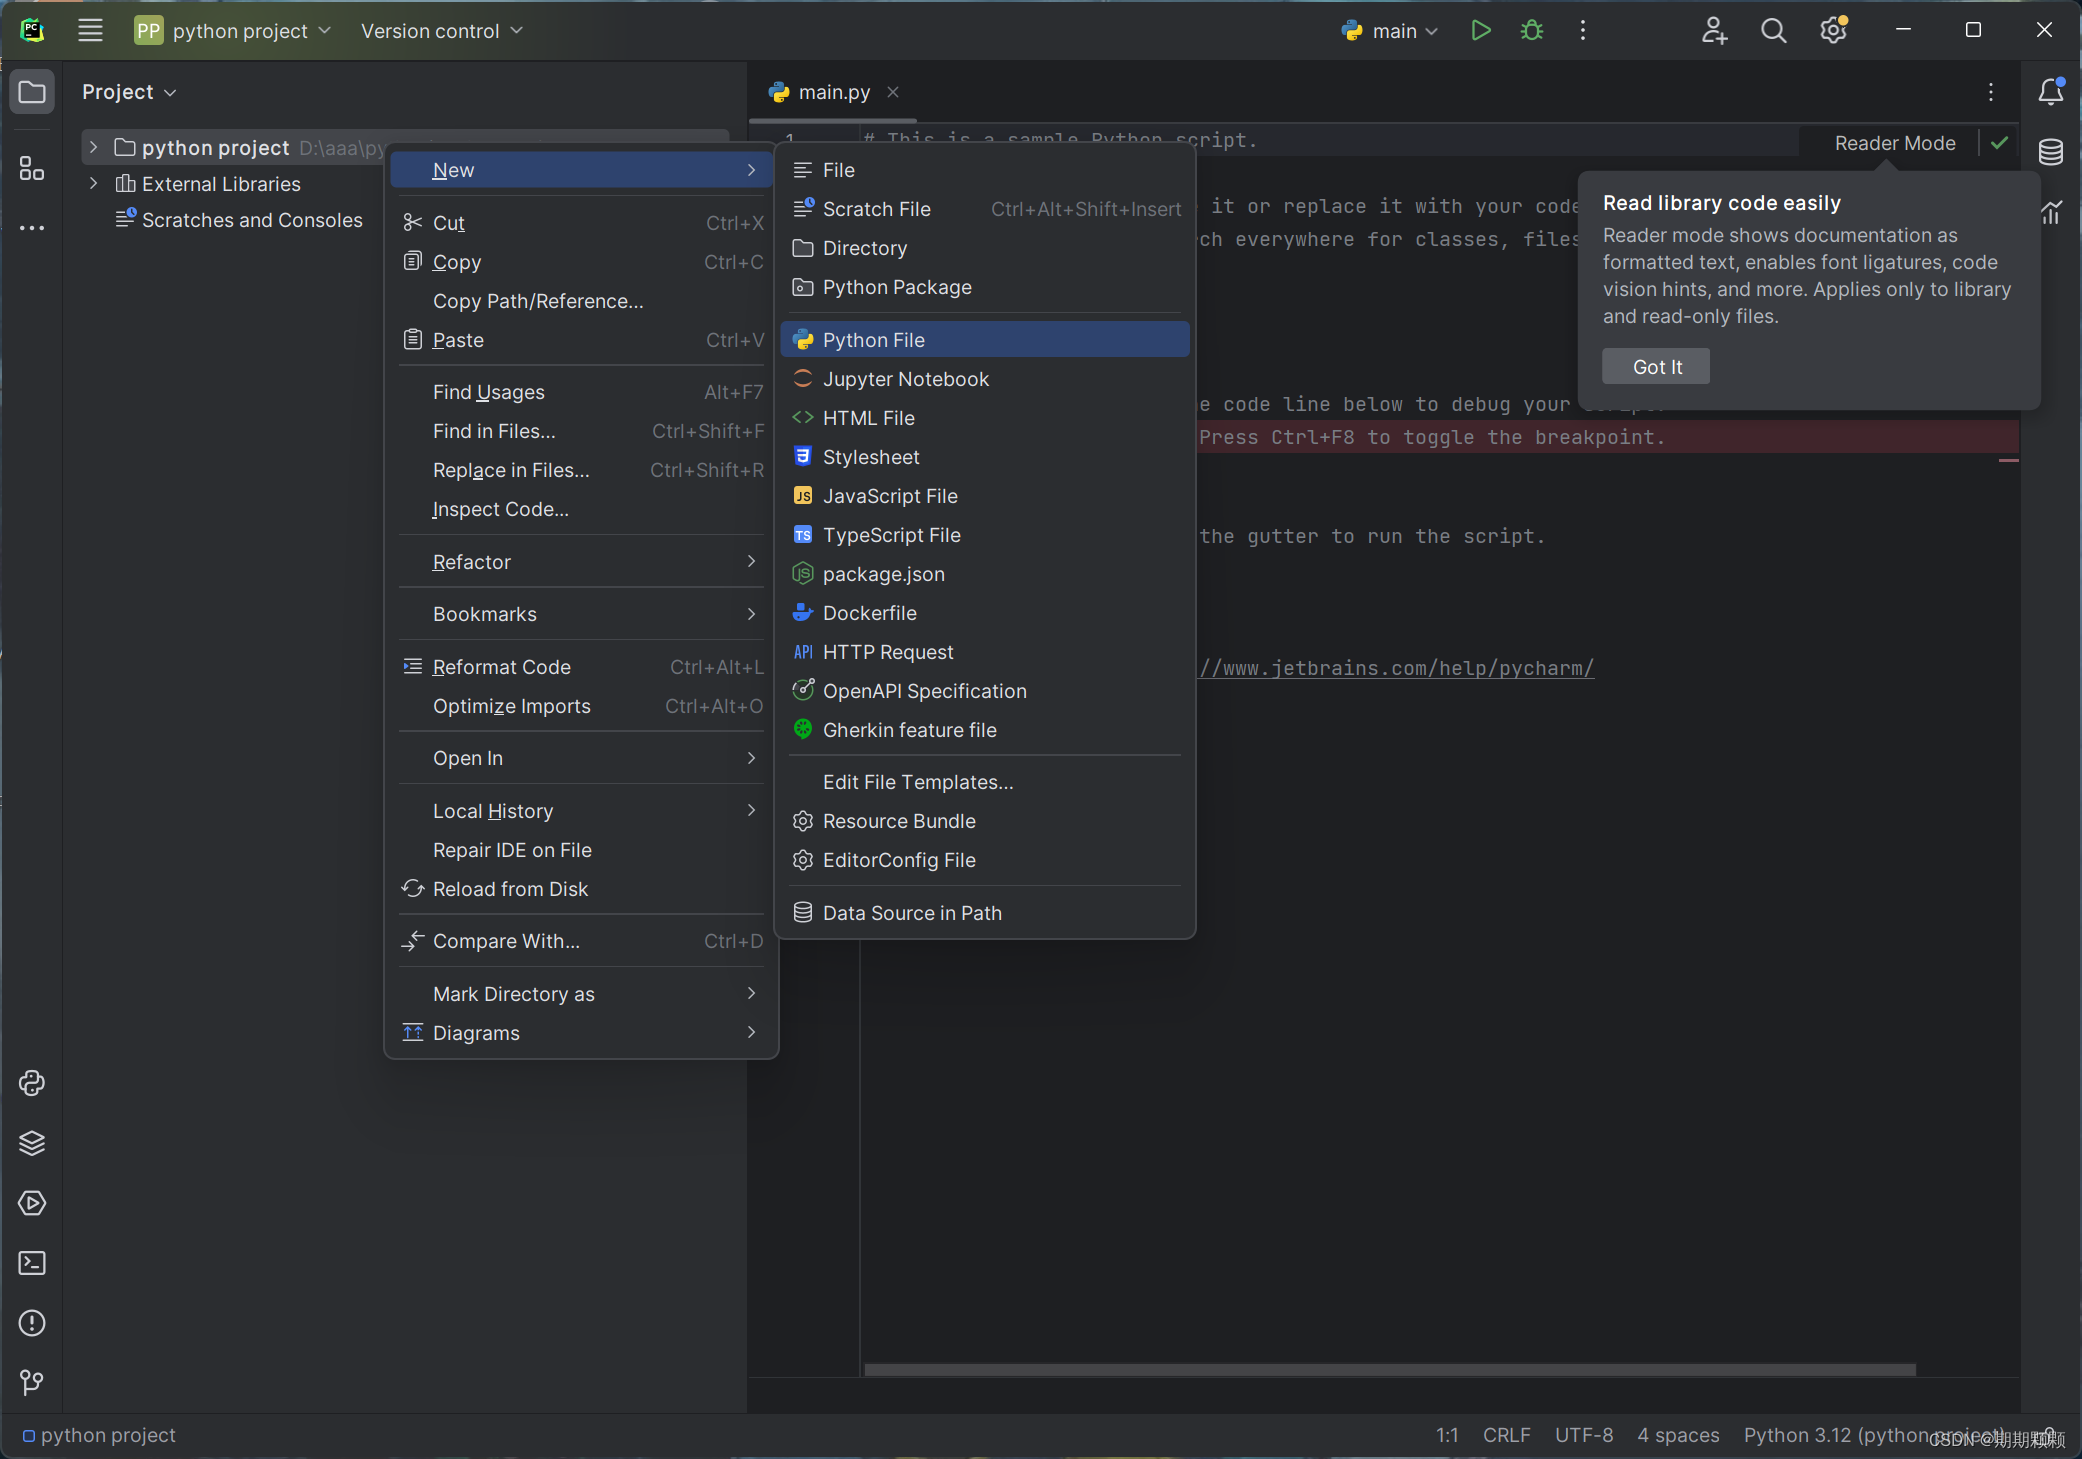Viewport: 2082px width, 1459px height.
Task: Click 4 spaces indent in status bar
Action: [x=1678, y=1435]
